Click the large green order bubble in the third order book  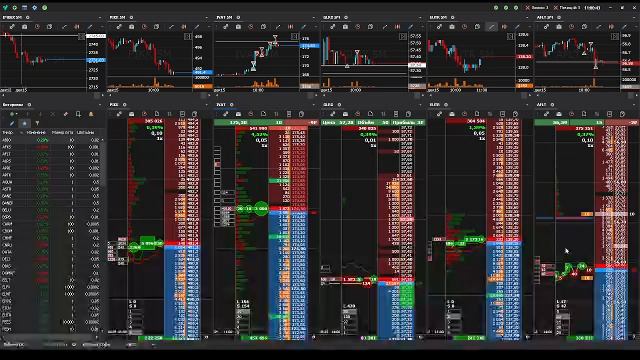pyautogui.click(x=261, y=209)
